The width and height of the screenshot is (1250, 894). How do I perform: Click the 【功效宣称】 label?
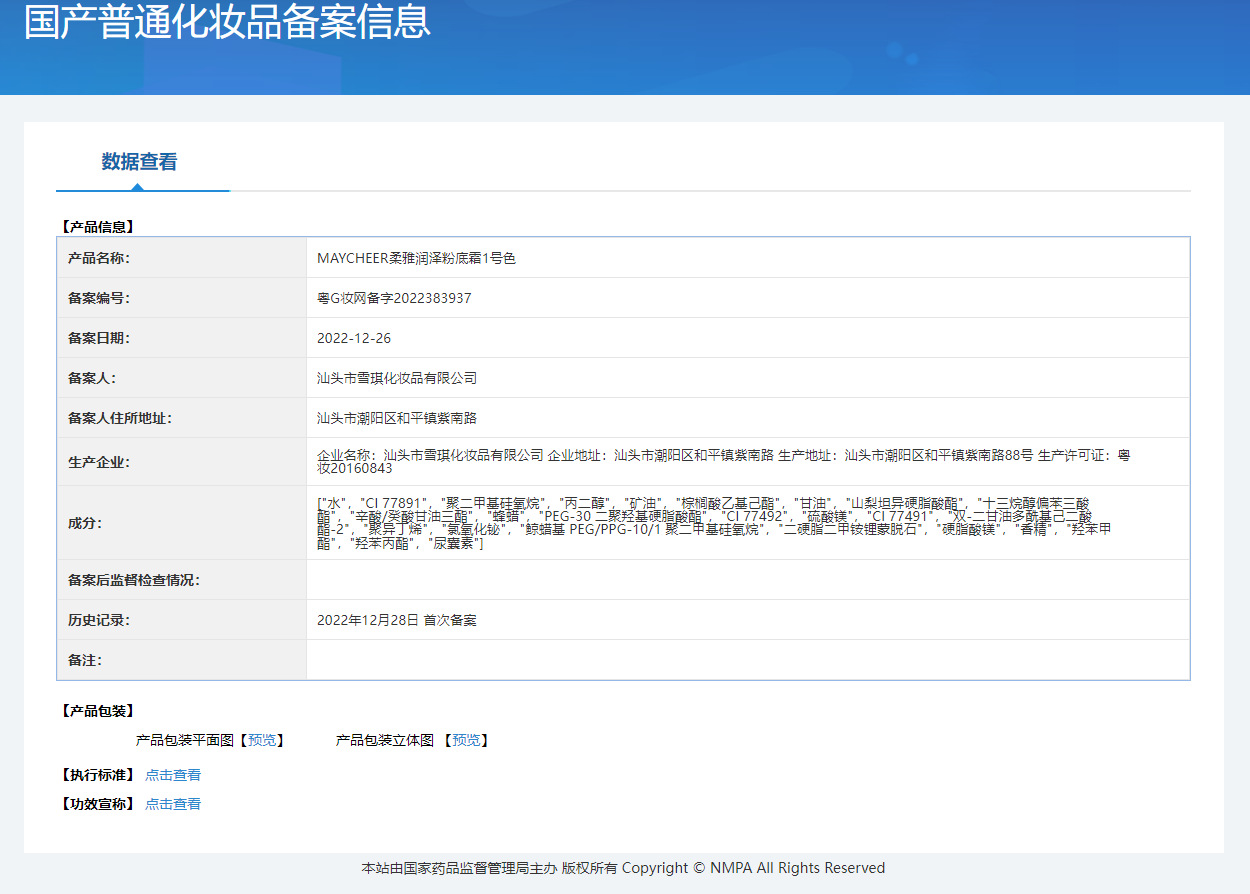tap(97, 804)
